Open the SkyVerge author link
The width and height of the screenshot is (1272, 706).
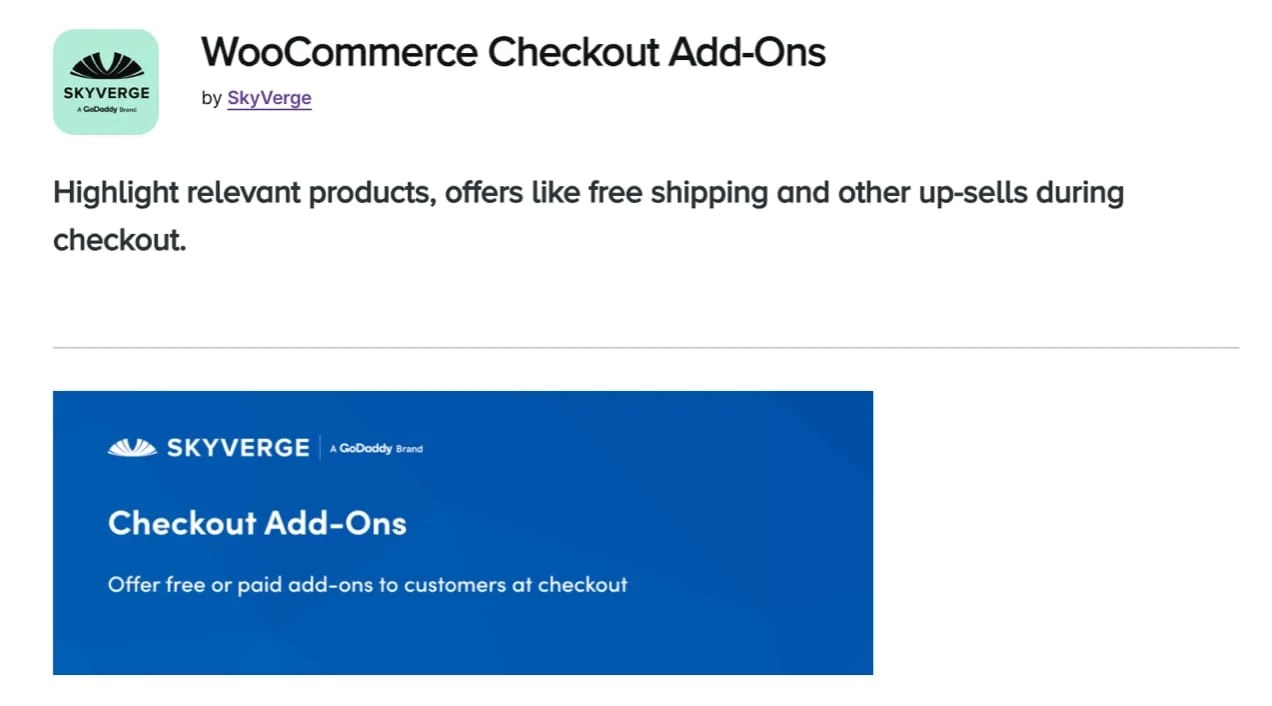pos(269,98)
